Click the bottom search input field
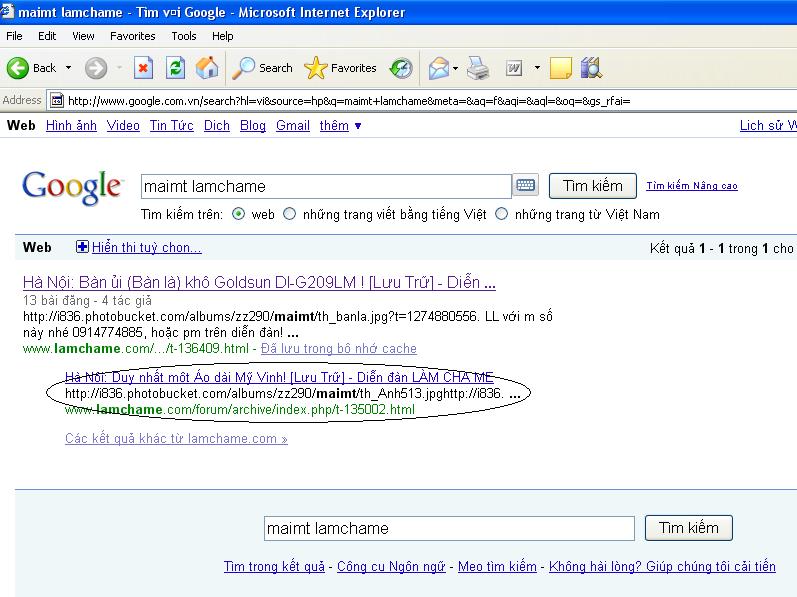 click(x=449, y=528)
